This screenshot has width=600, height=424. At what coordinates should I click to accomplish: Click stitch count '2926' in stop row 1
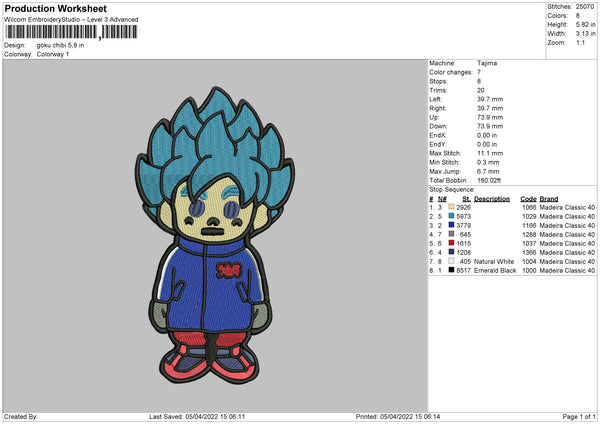[x=463, y=207]
